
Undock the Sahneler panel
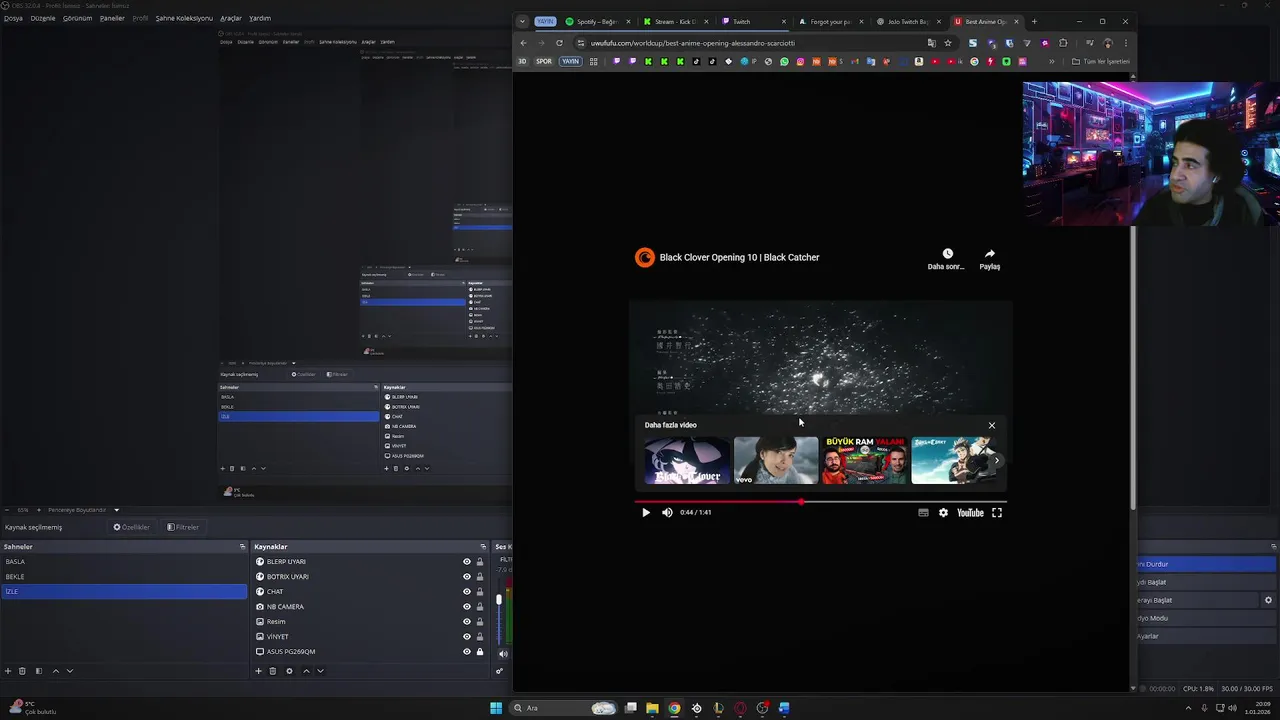(x=242, y=547)
